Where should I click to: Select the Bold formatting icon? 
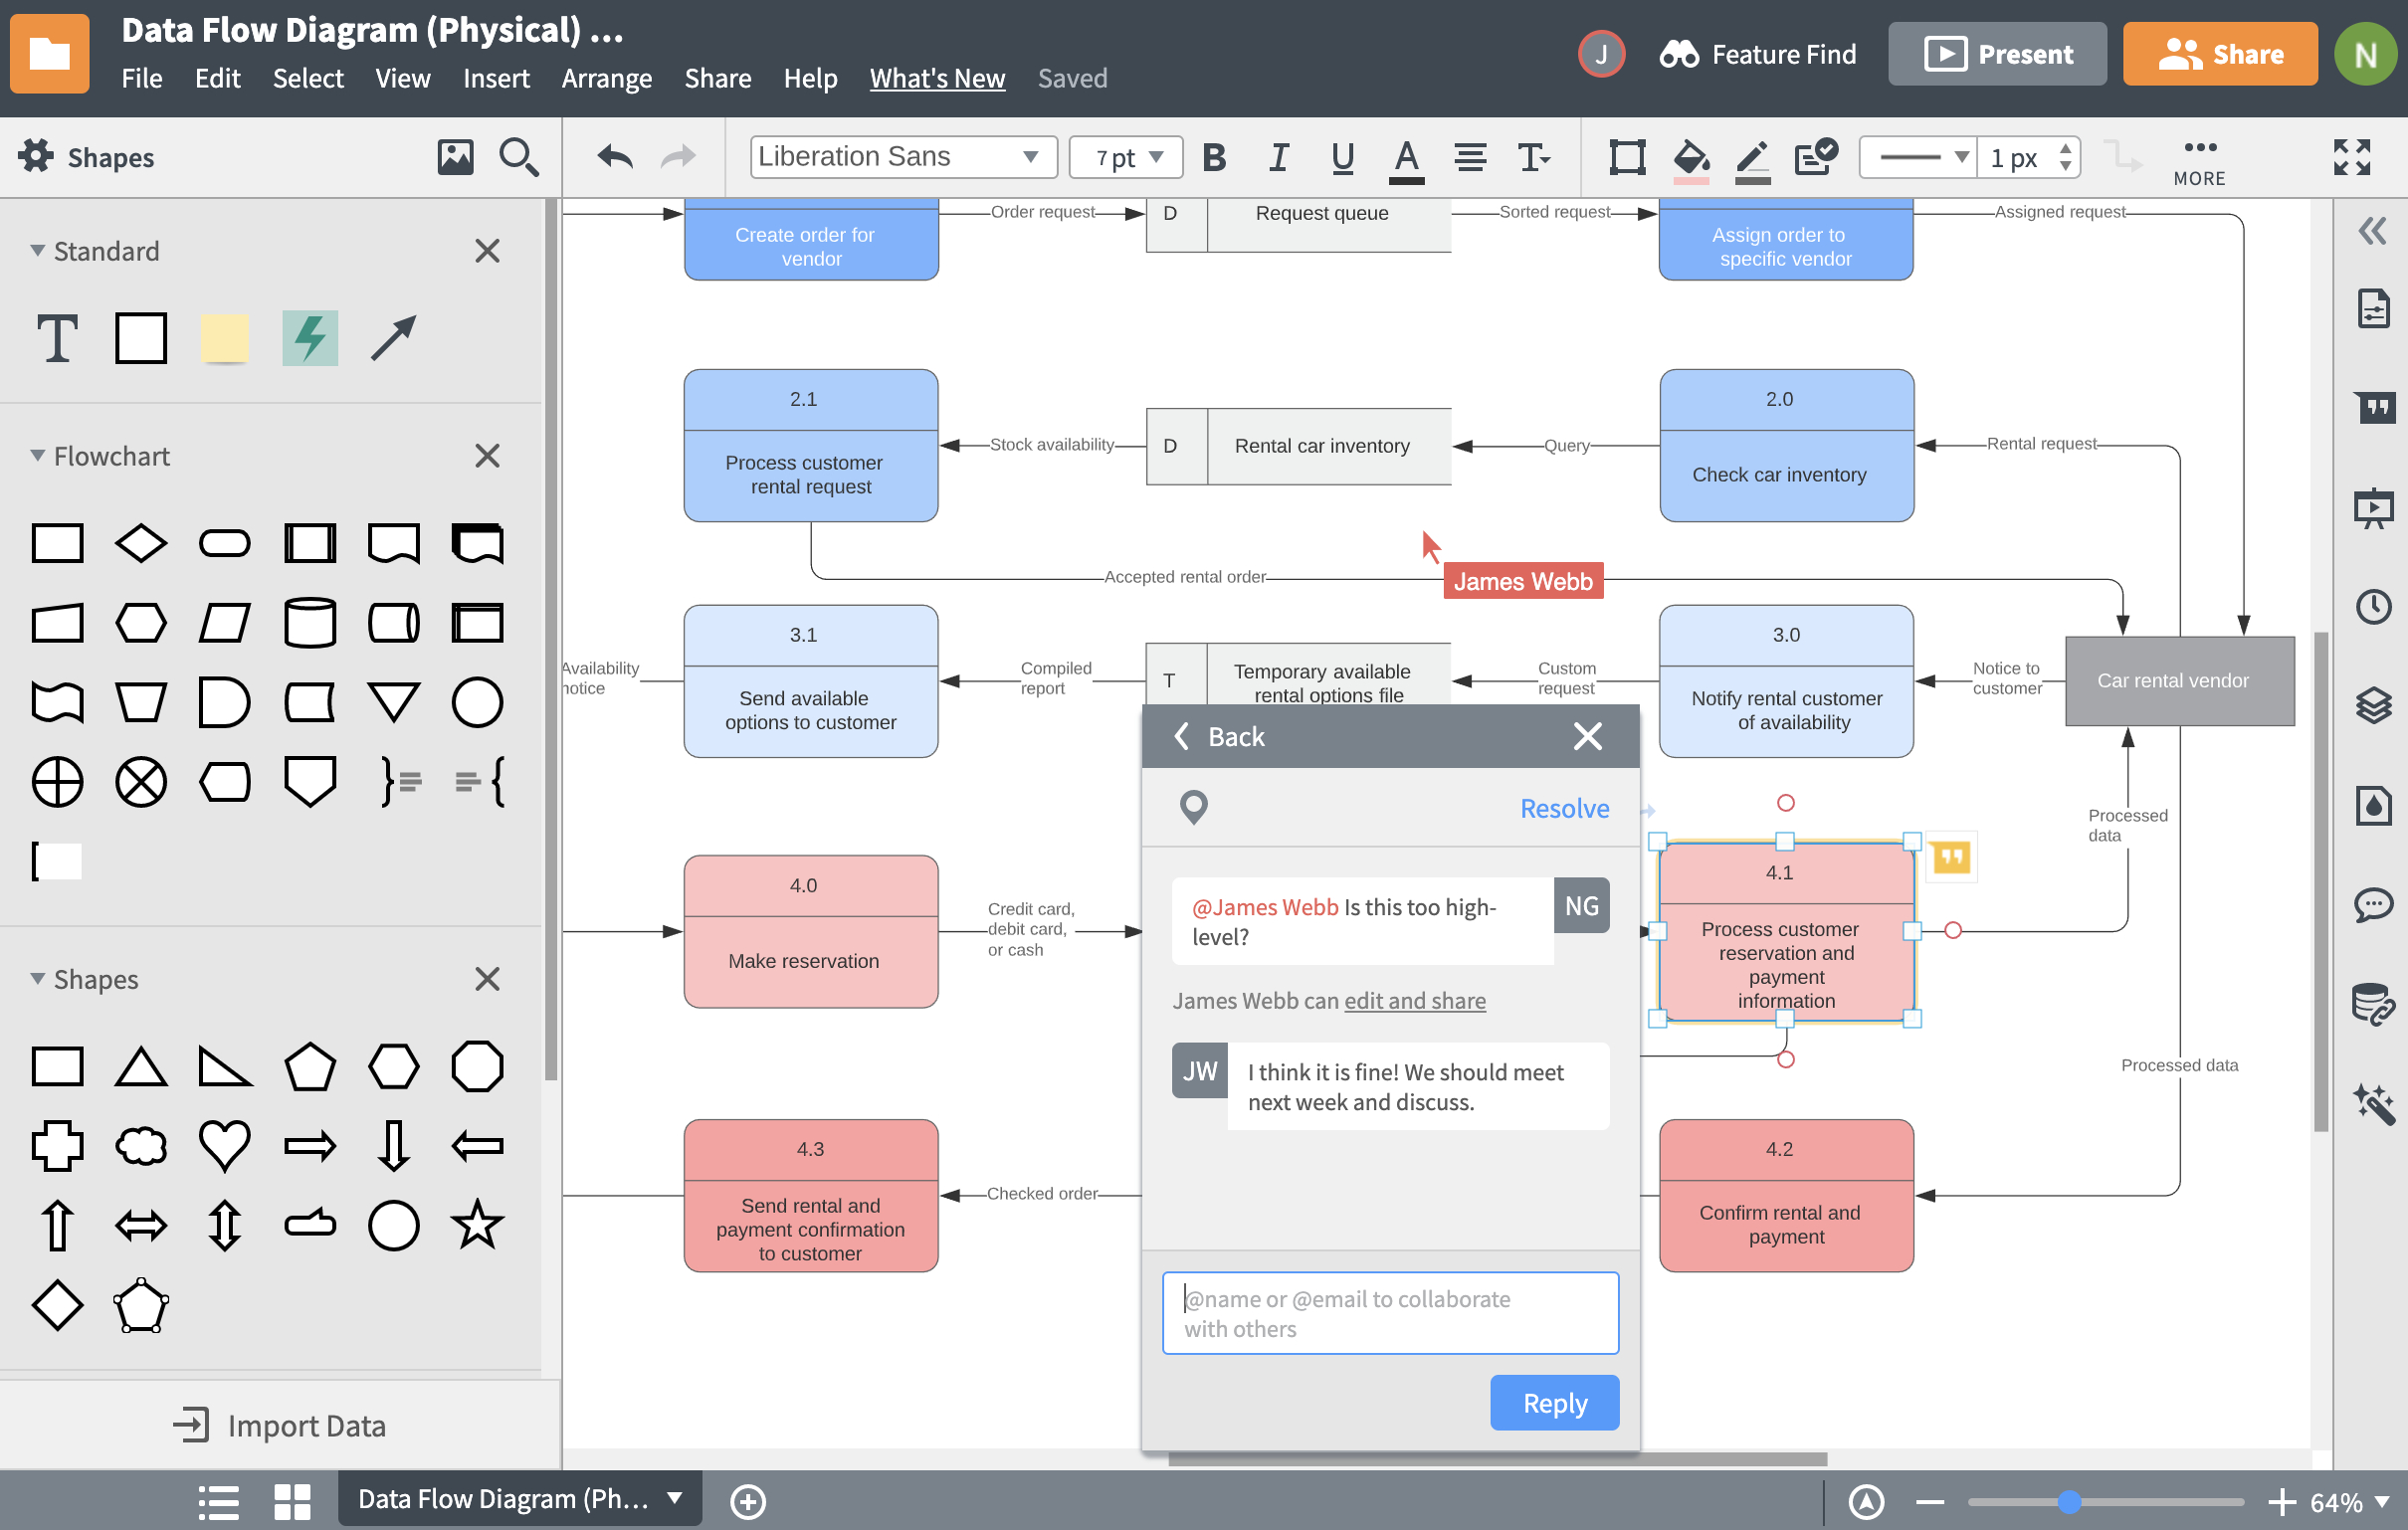[1216, 158]
